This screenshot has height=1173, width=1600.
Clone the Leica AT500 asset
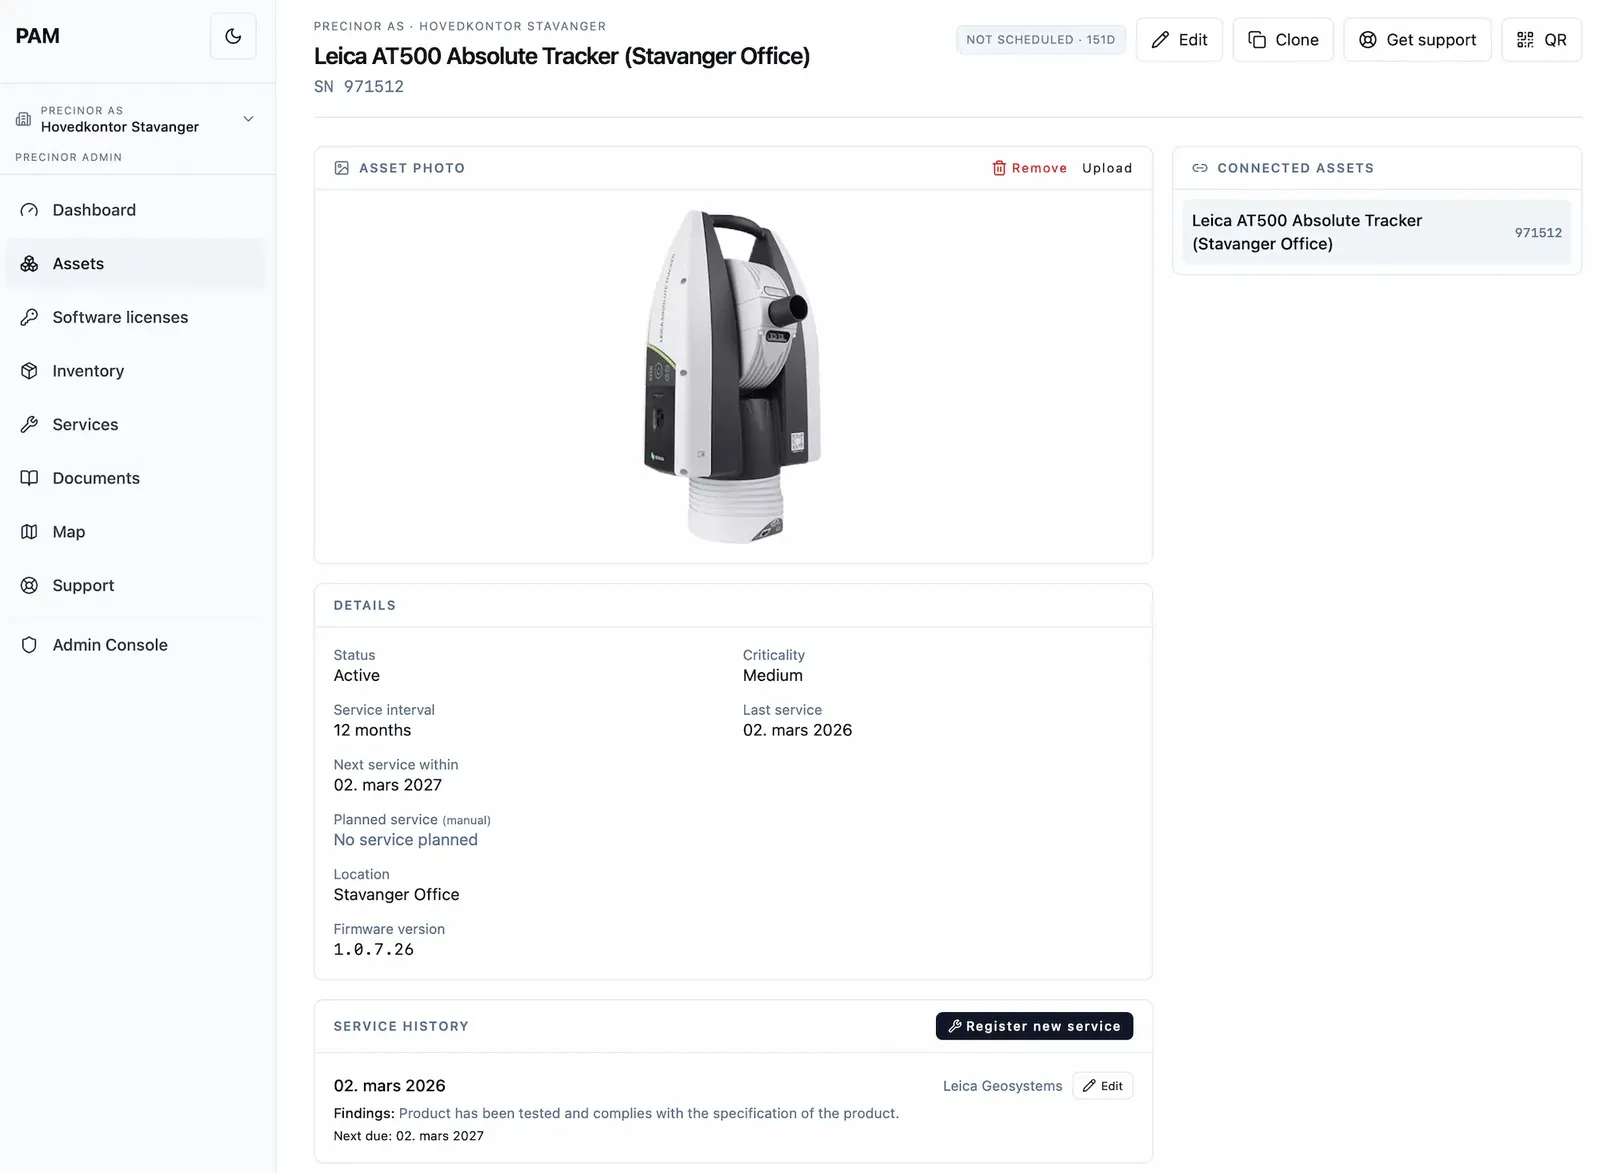tap(1283, 40)
